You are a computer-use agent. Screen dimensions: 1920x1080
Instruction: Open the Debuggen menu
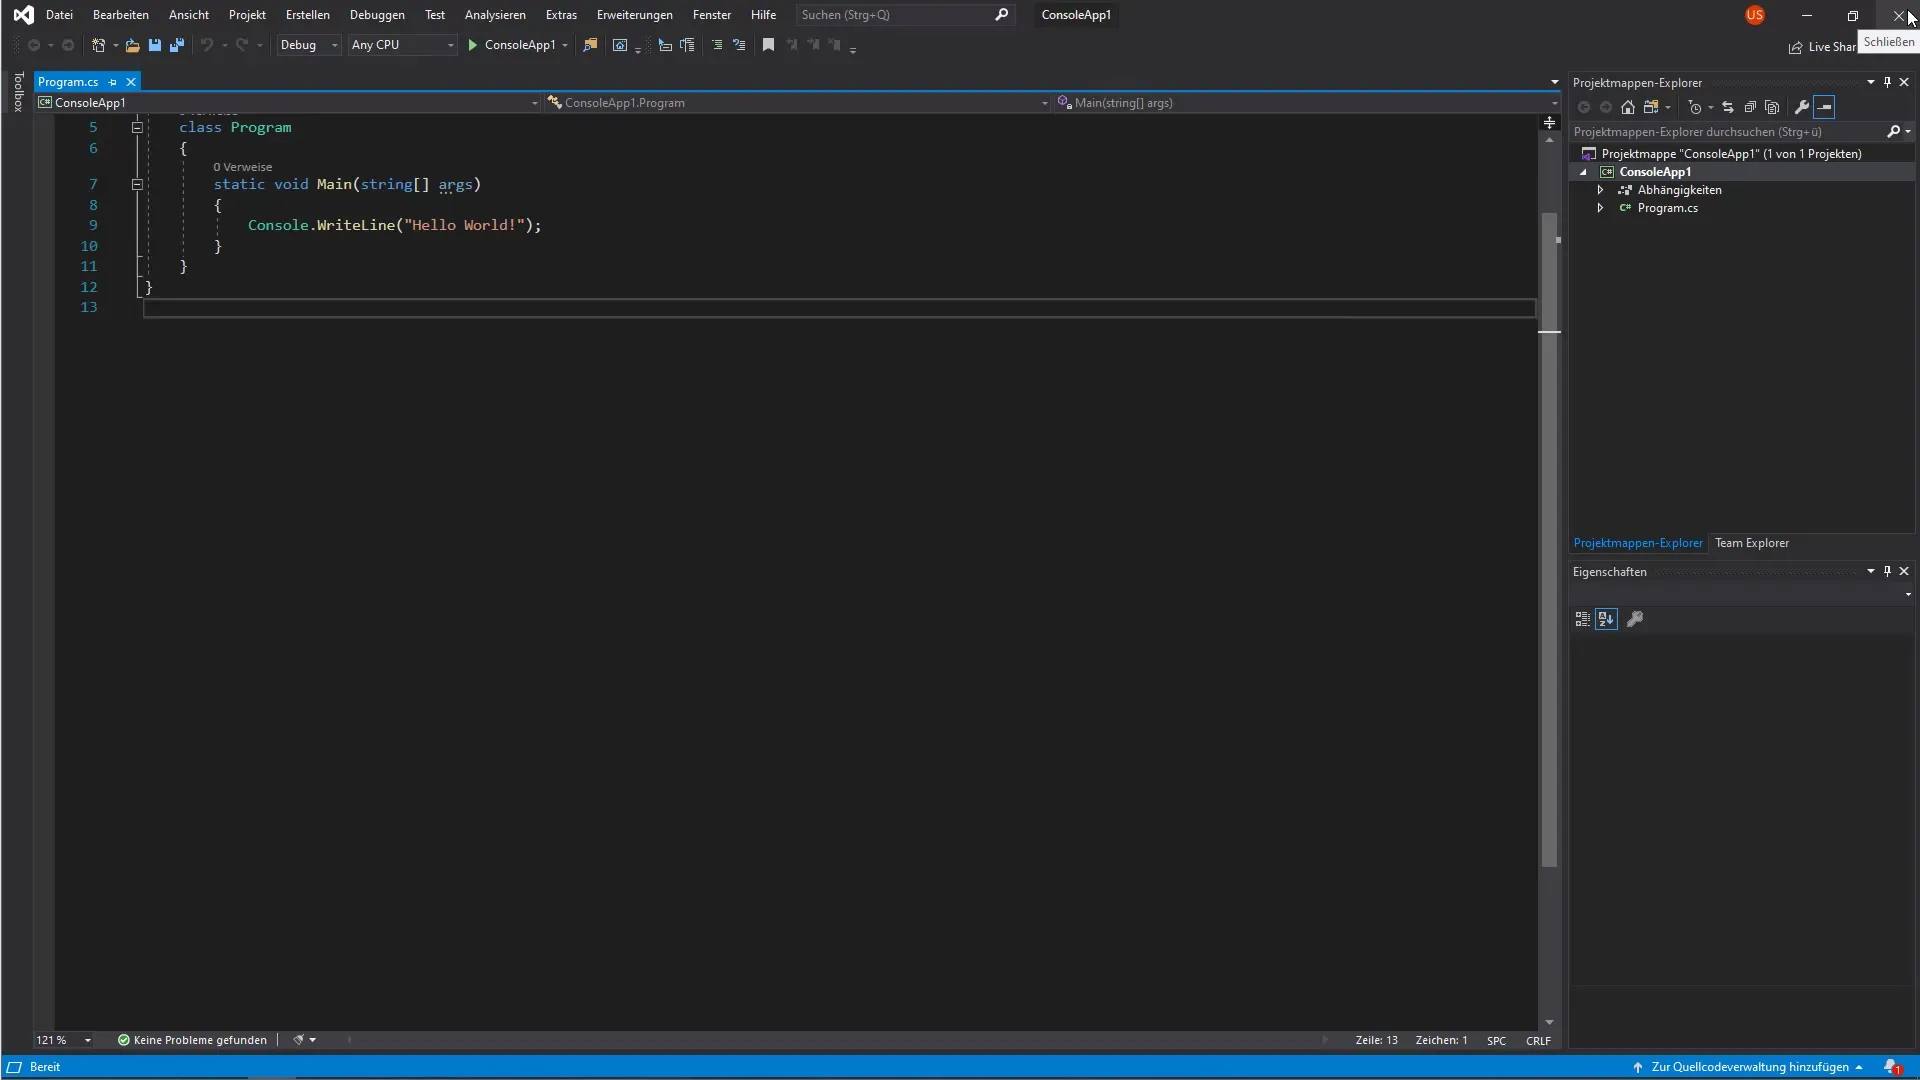[377, 15]
